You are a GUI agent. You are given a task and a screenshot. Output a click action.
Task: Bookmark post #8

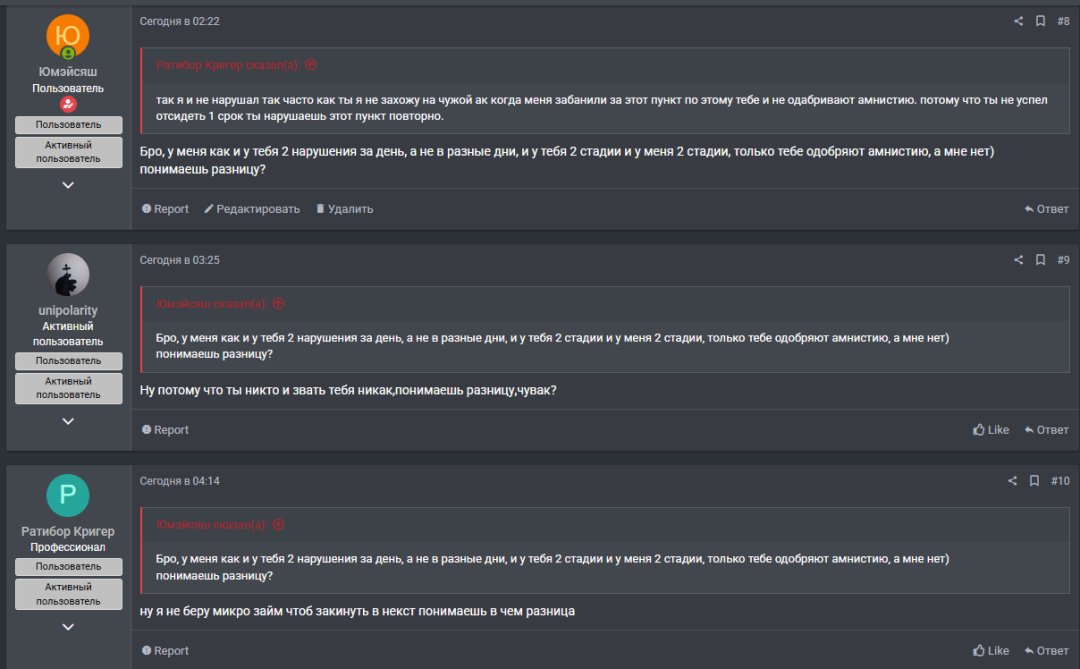click(1040, 21)
